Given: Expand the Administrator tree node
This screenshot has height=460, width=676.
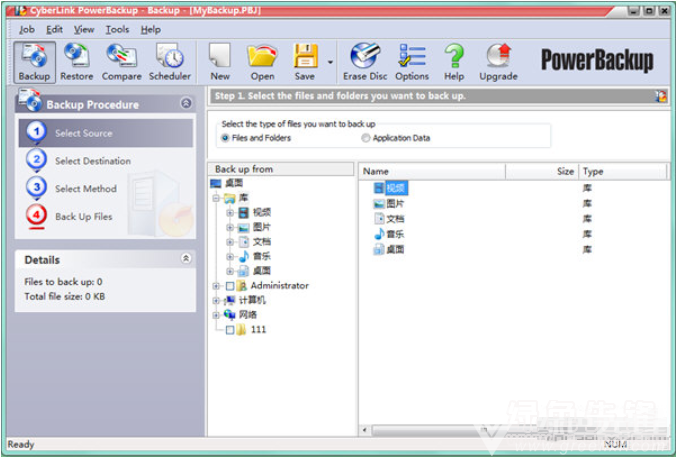Looking at the screenshot, I should pos(216,286).
